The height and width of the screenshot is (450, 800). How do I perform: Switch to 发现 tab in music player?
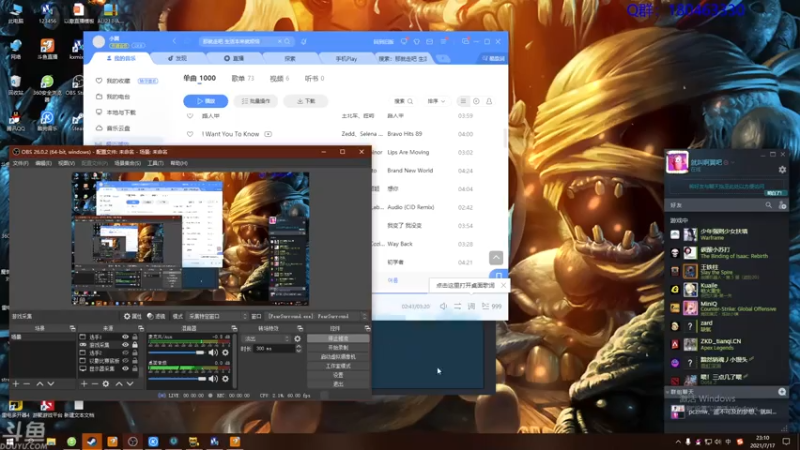pyautogui.click(x=177, y=59)
